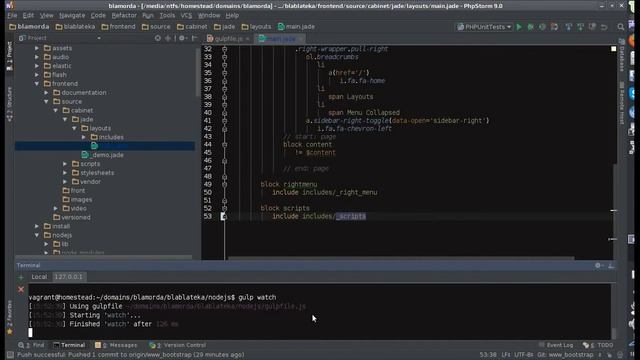
Task: Click the Collapse All icon in Project panel
Action: (168, 38)
